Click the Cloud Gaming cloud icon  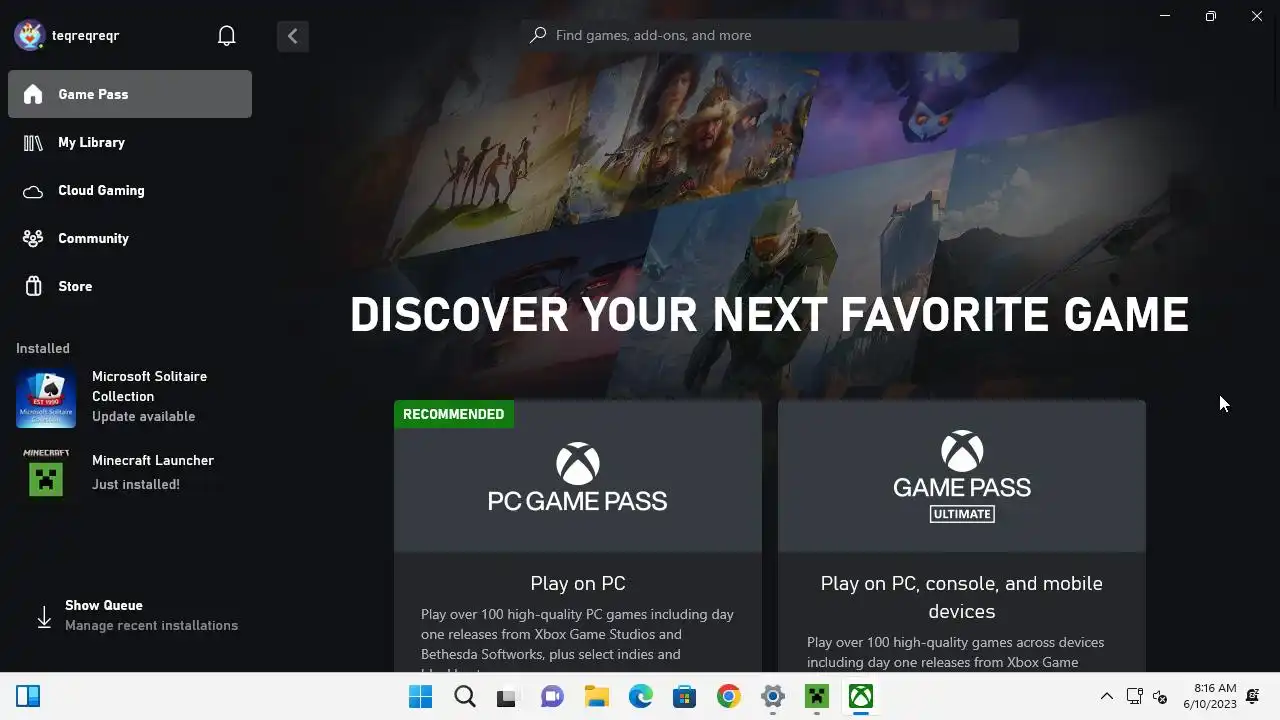click(x=33, y=191)
